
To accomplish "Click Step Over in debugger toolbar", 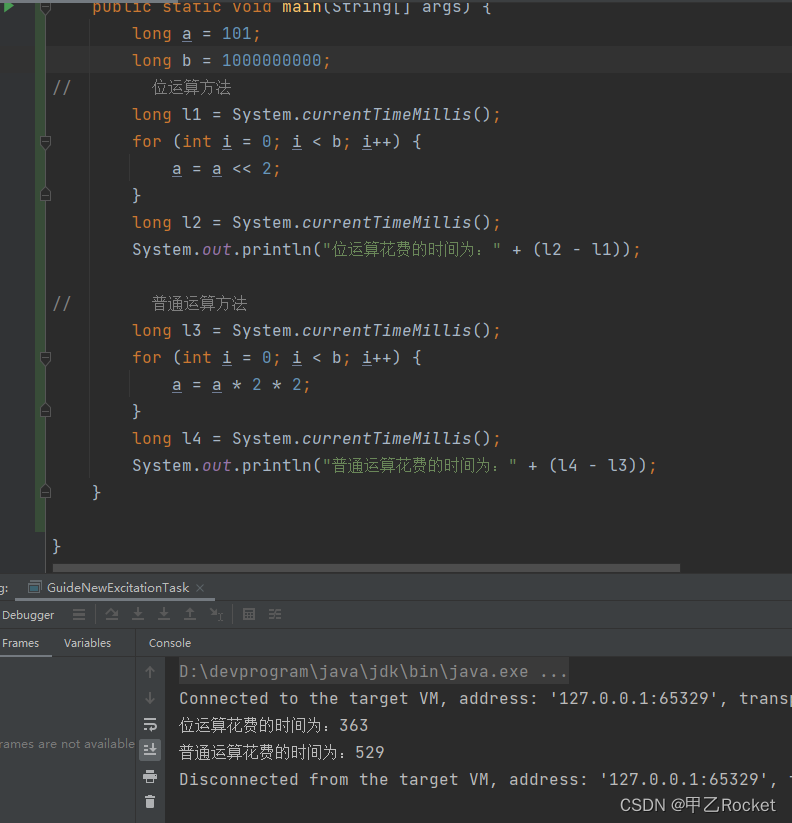I will click(112, 614).
